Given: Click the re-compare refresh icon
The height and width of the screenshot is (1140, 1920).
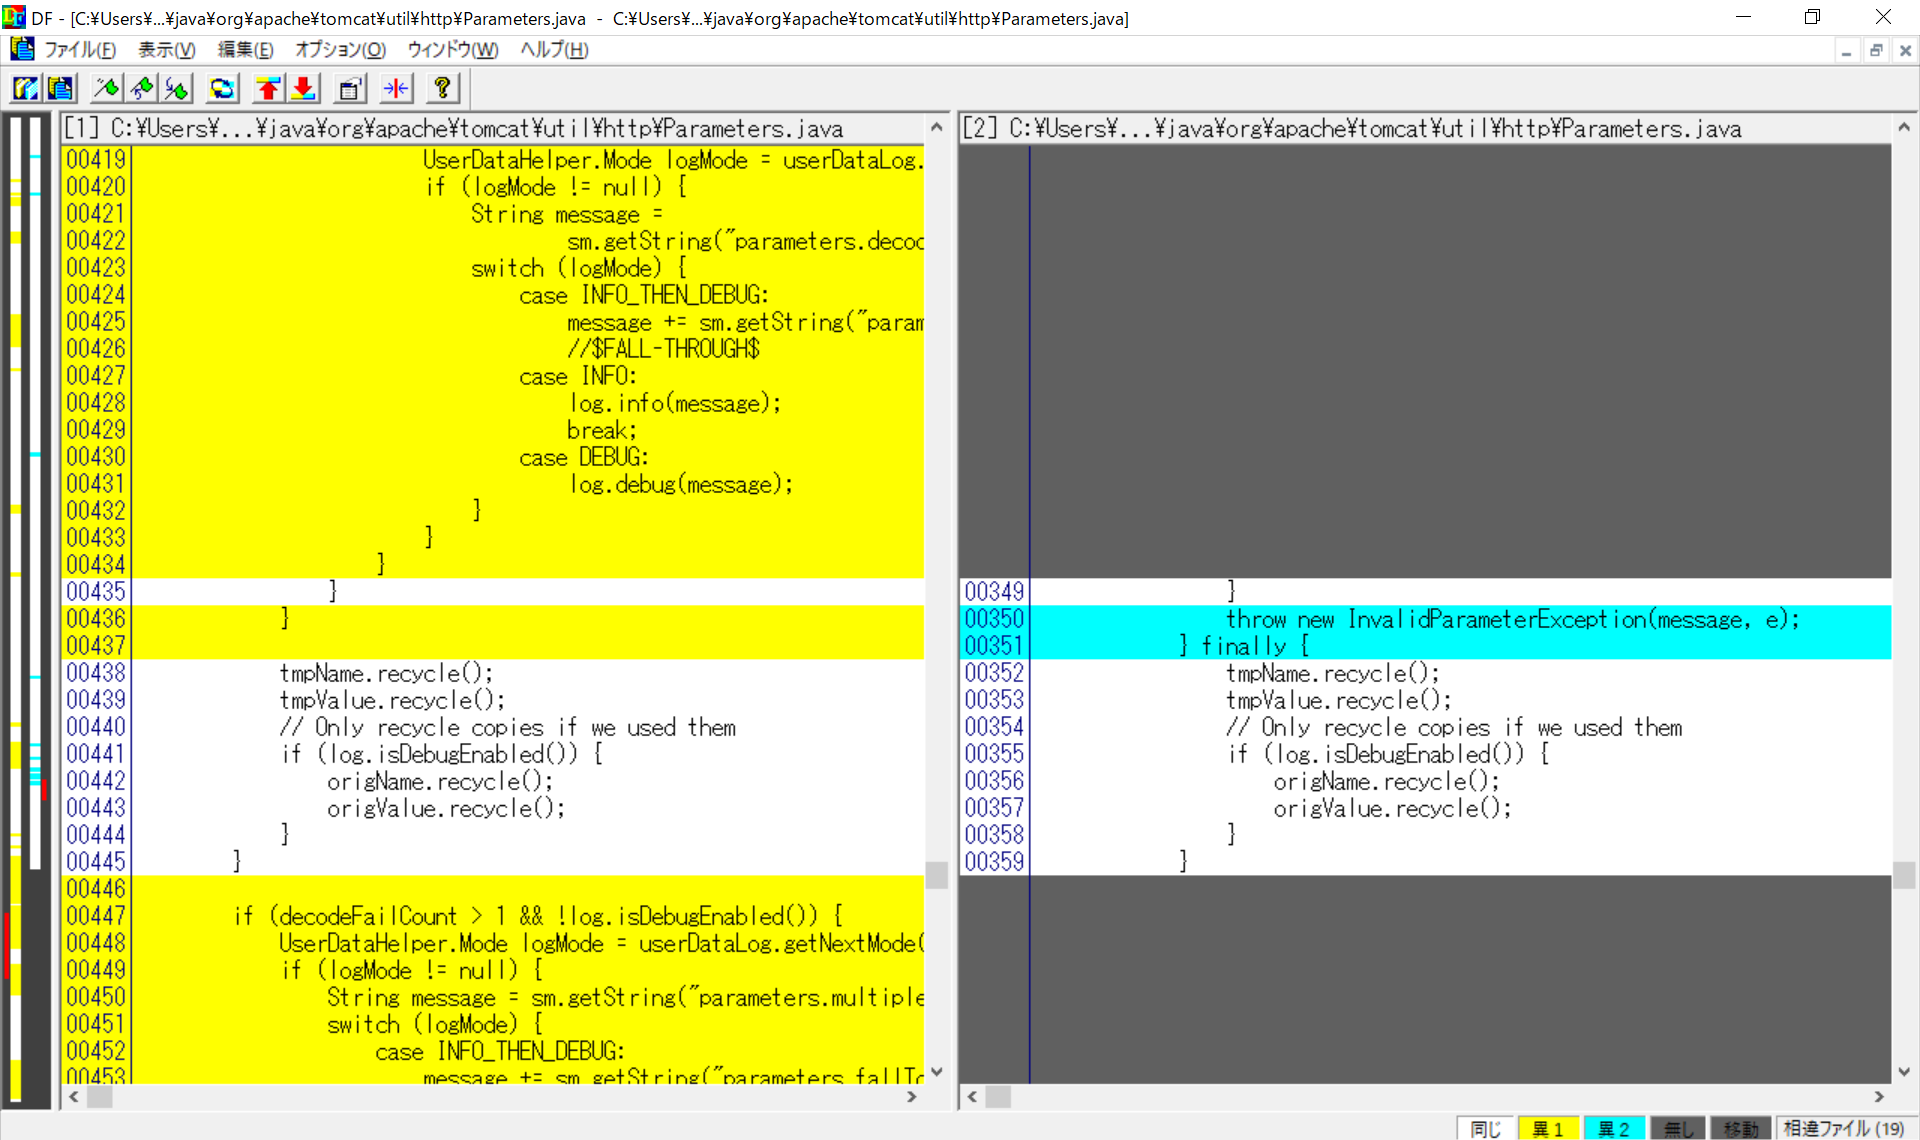Looking at the screenshot, I should pos(222,88).
